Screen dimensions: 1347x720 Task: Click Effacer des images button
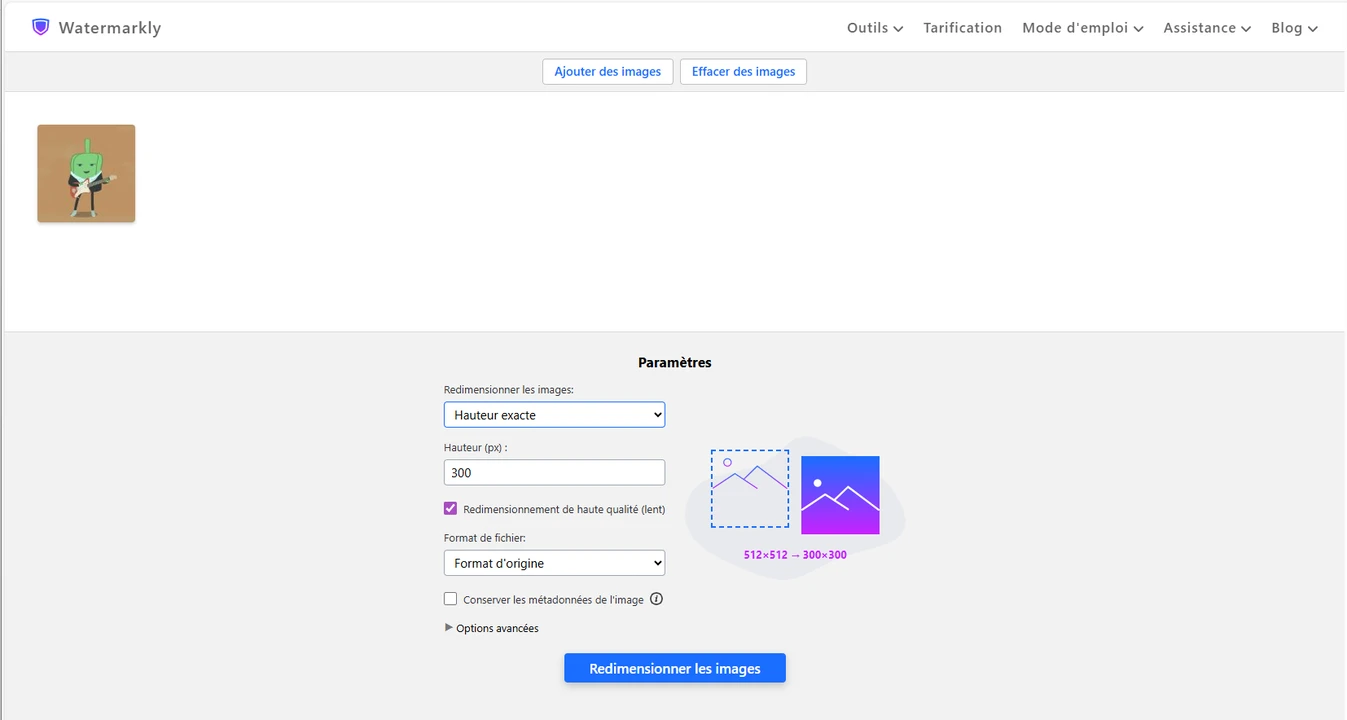(743, 72)
